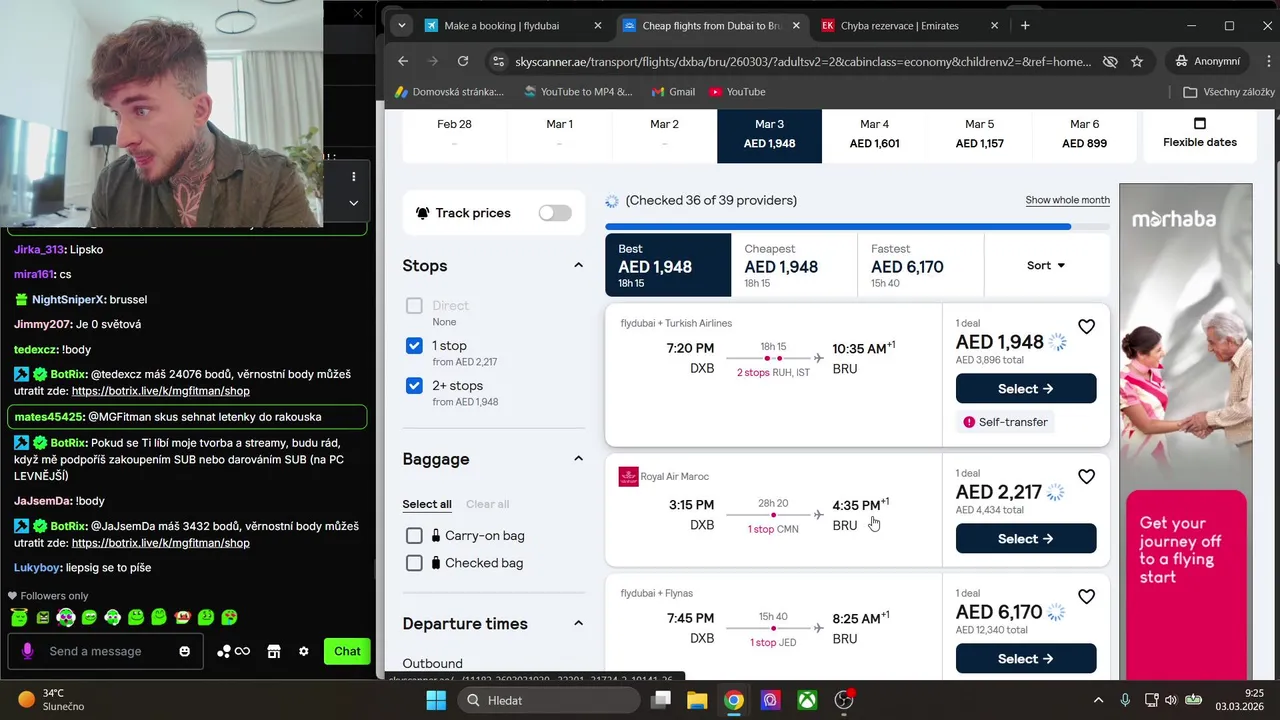Open the Anonymní incognito profile button

pos(1208,61)
